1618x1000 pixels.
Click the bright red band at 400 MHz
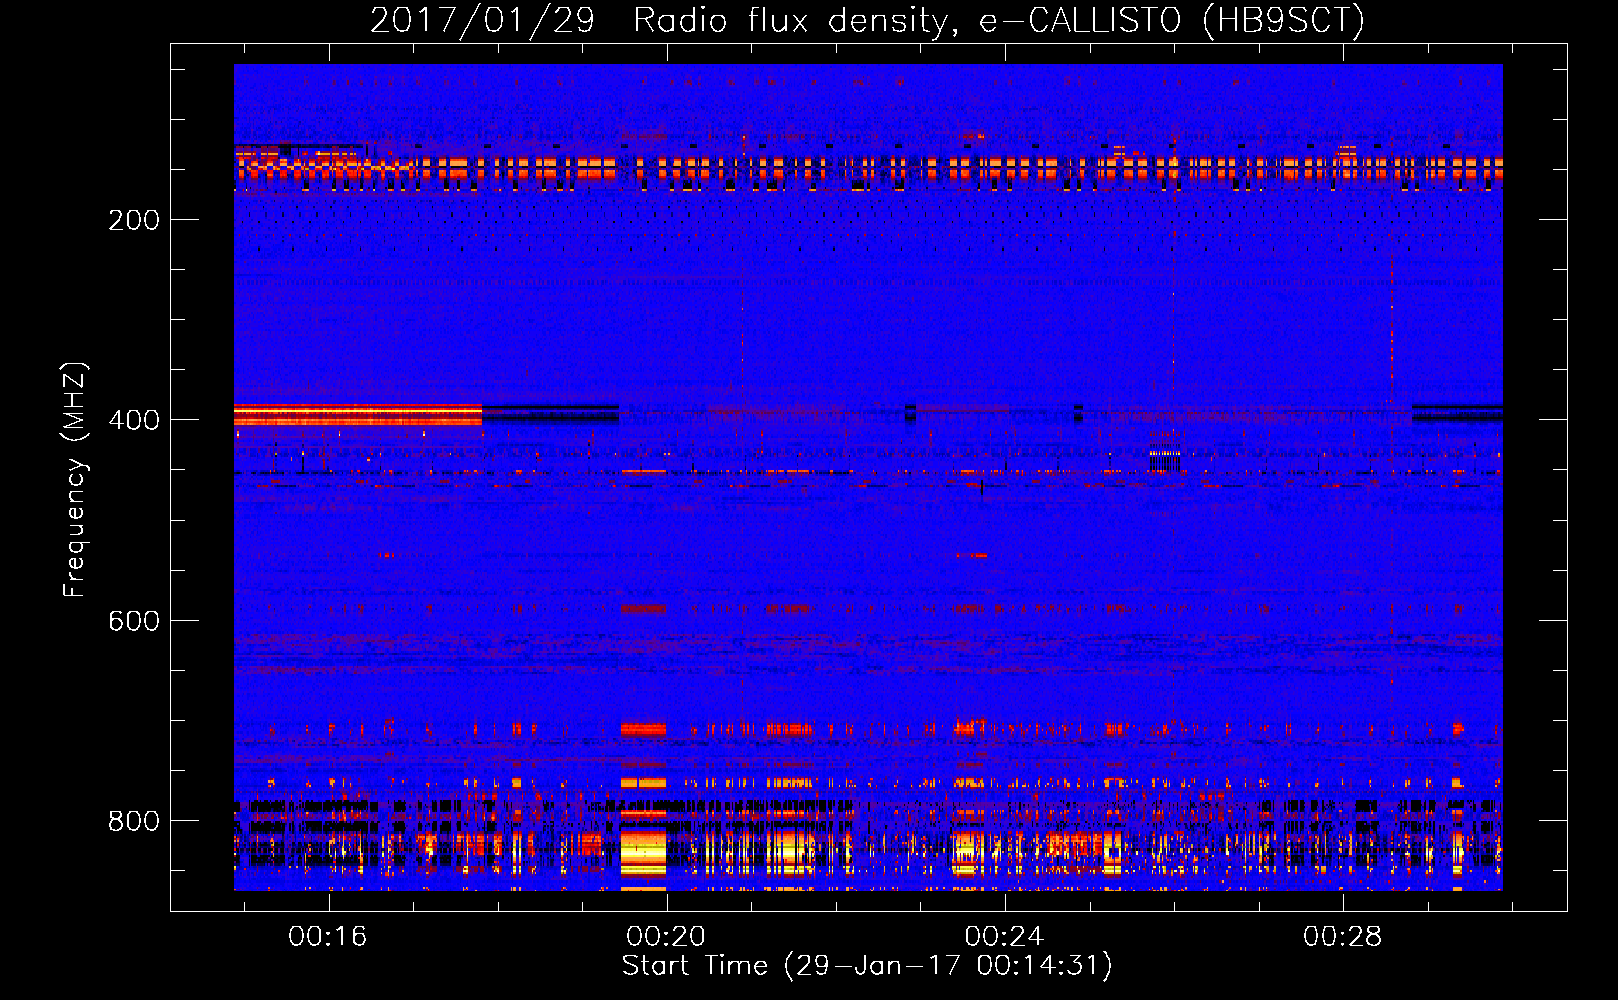[x=358, y=415]
